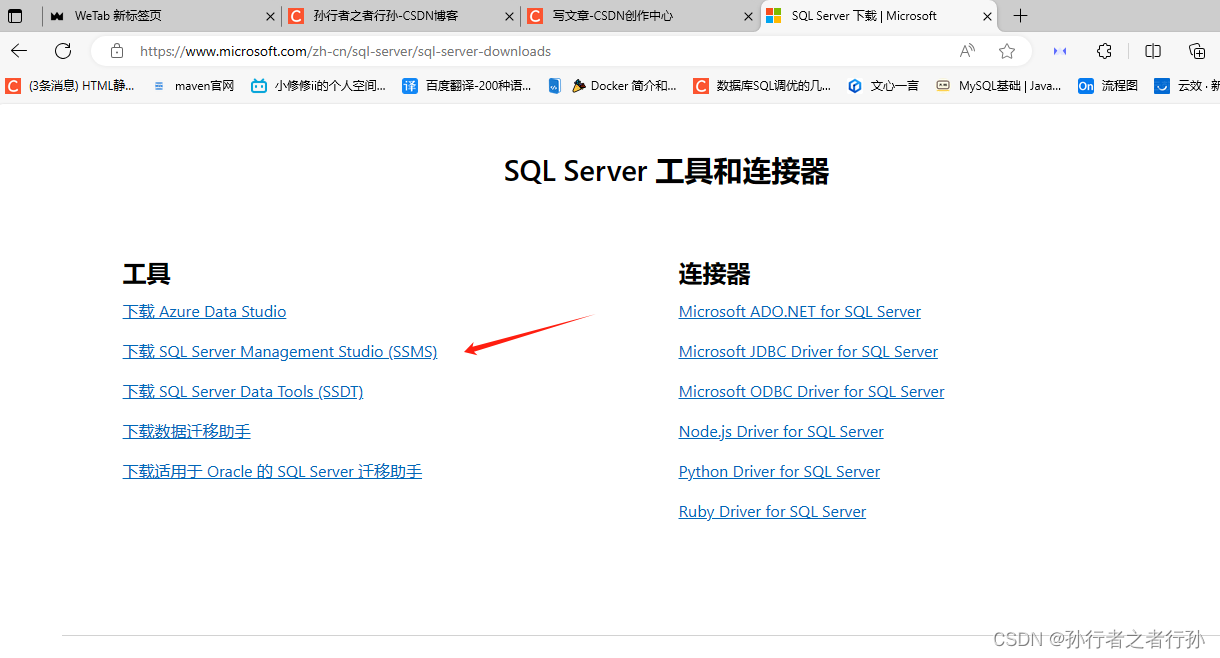Click the Add to collections icon
The height and width of the screenshot is (658, 1220).
coord(1196,50)
